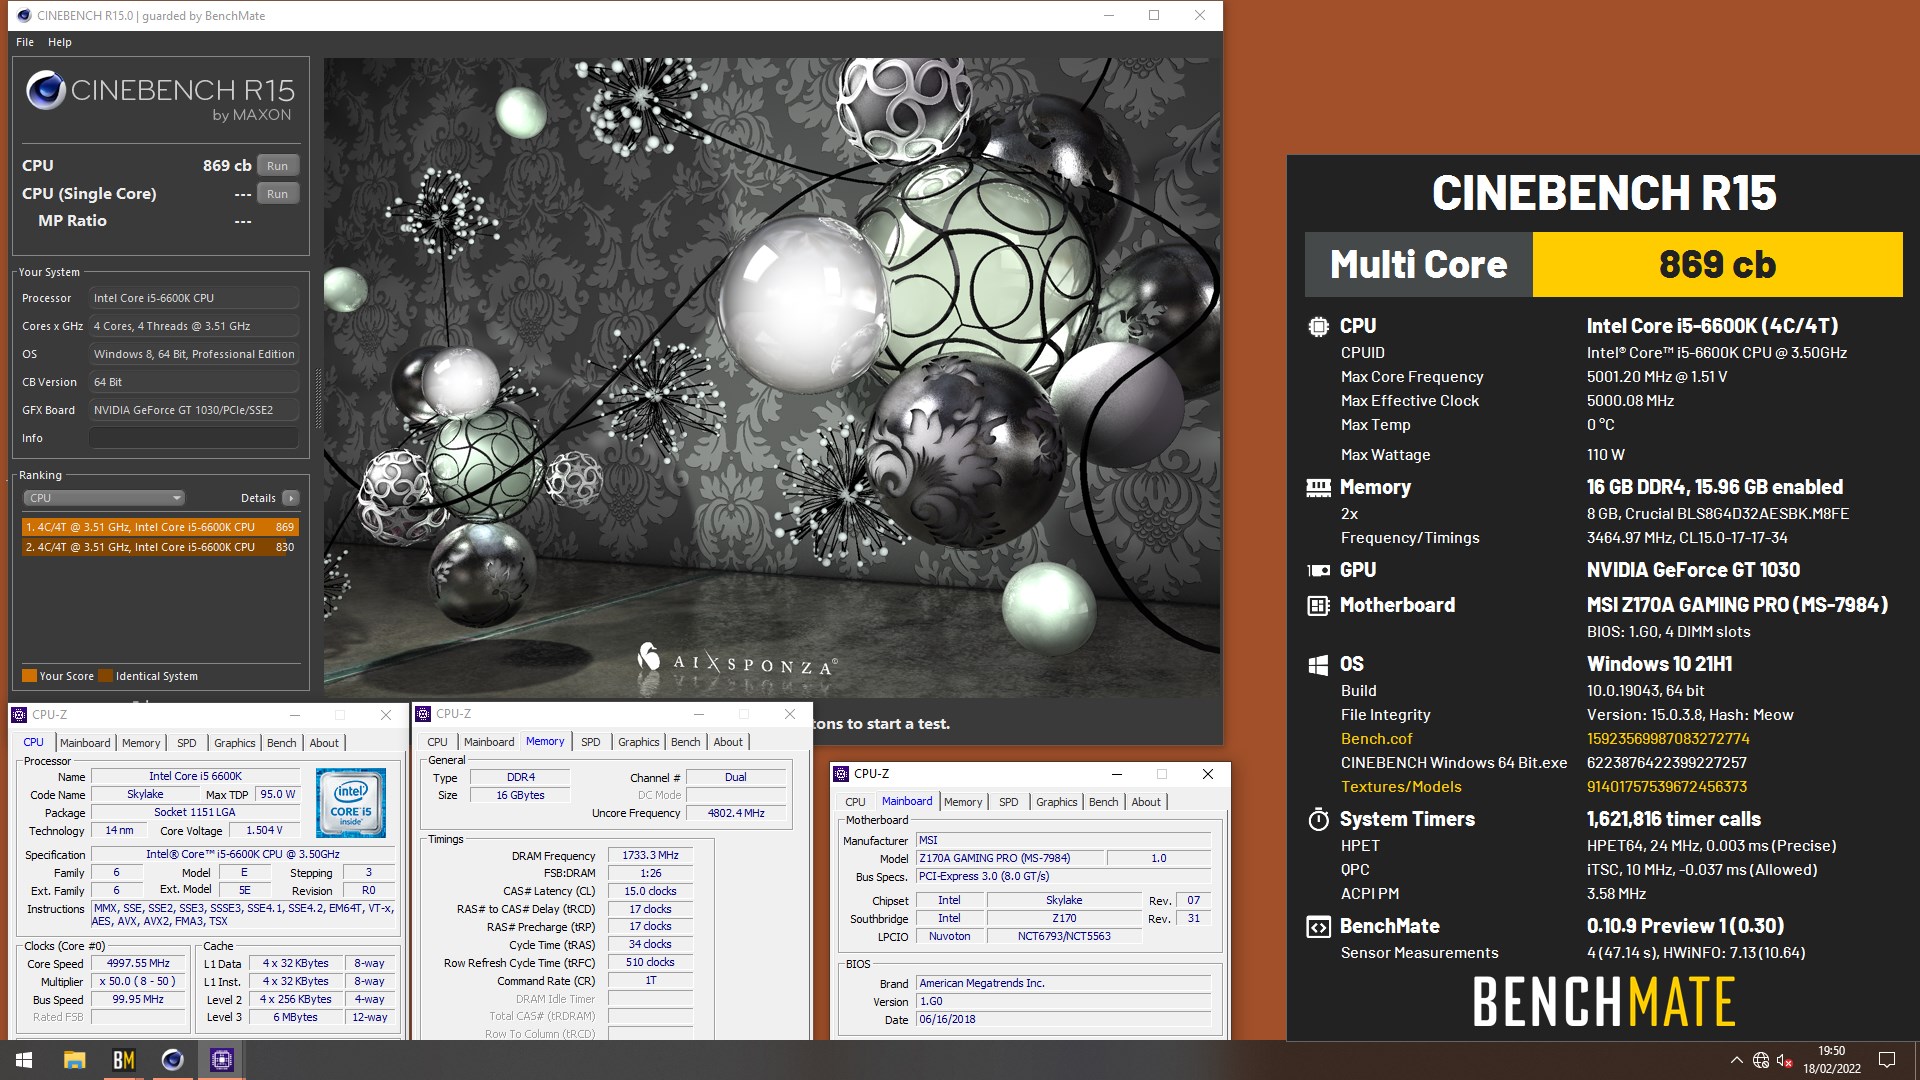Click the Textures/Models hash value in BenchMate panel
The height and width of the screenshot is (1080, 1920).
[1667, 787]
